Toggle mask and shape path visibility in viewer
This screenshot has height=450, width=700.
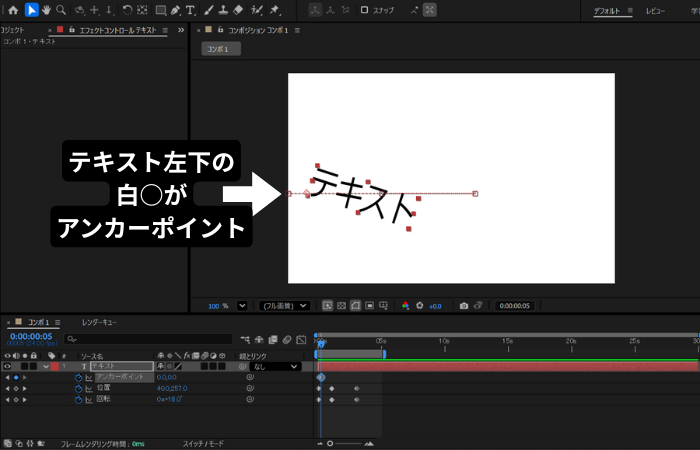pos(355,306)
